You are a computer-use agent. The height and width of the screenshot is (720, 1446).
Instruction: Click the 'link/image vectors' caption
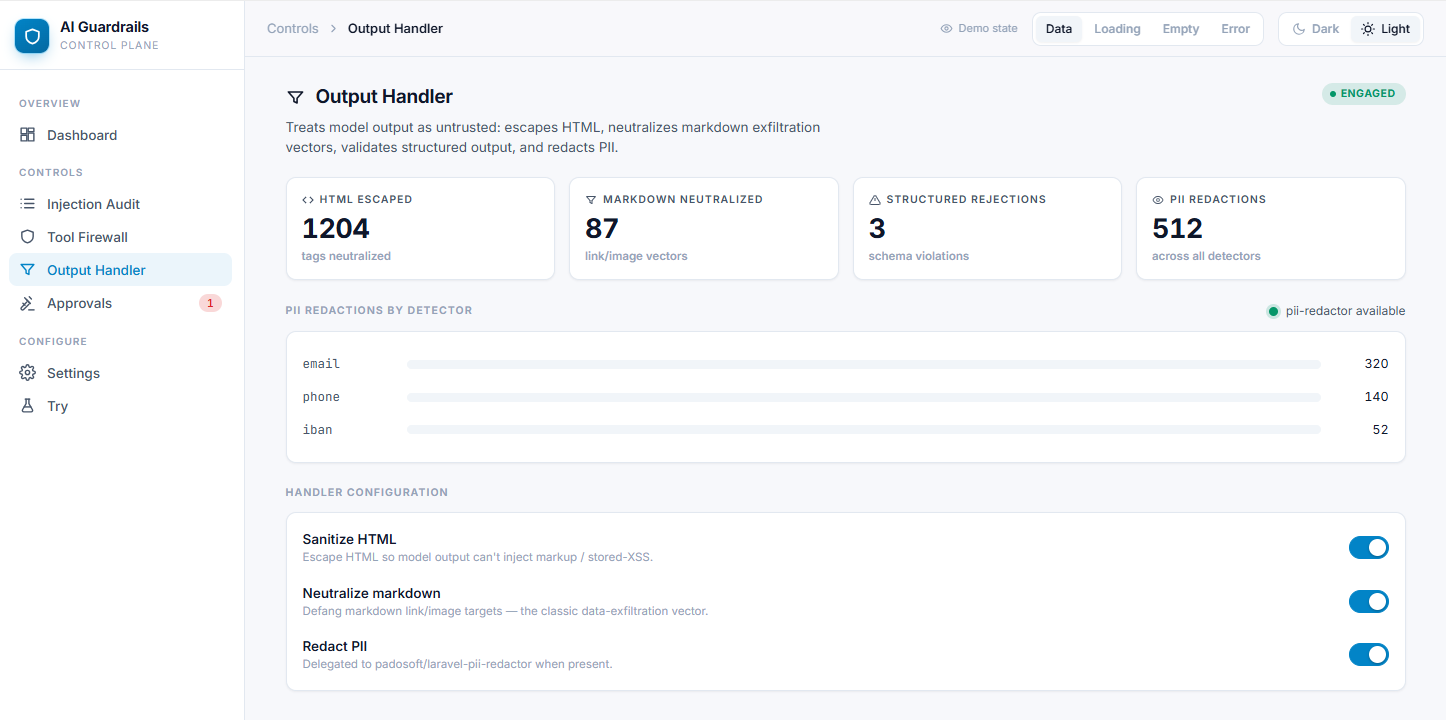click(636, 256)
